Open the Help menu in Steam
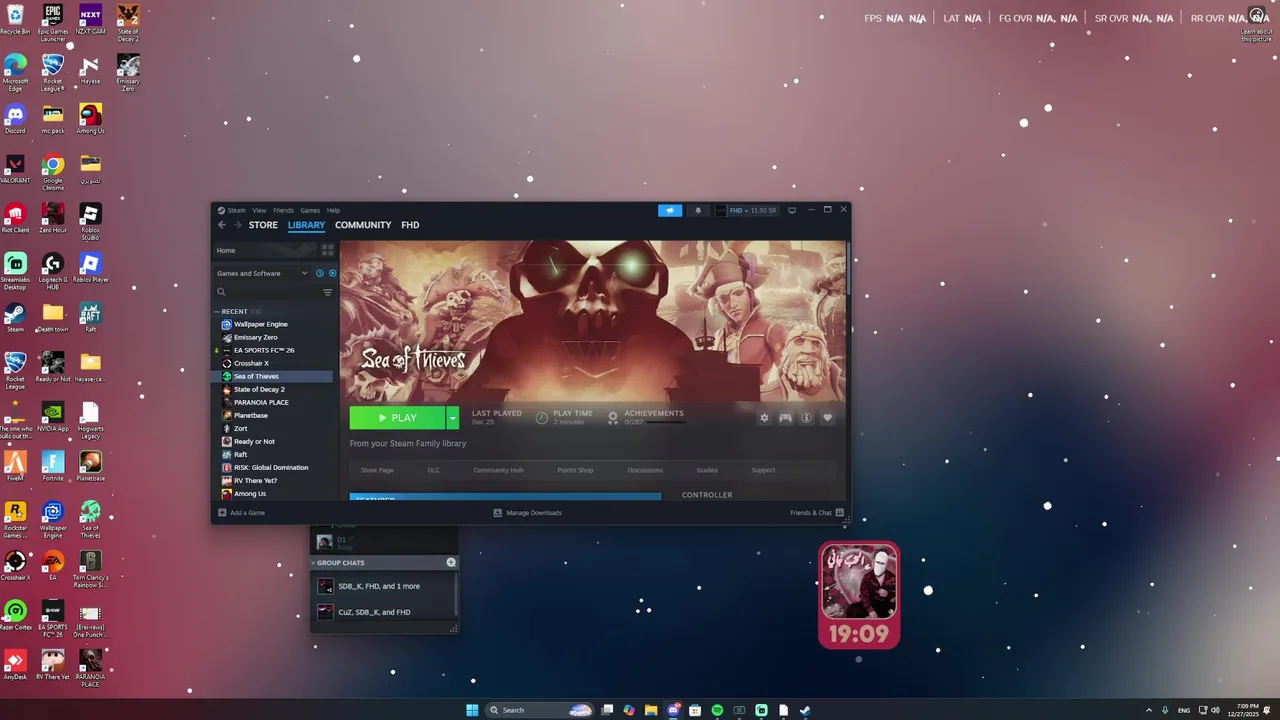Viewport: 1280px width, 720px height. (333, 210)
